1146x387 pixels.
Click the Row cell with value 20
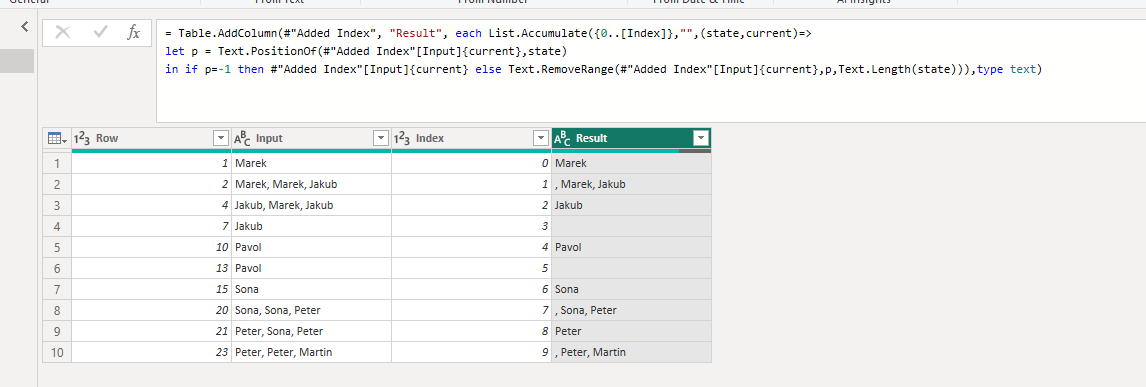151,310
